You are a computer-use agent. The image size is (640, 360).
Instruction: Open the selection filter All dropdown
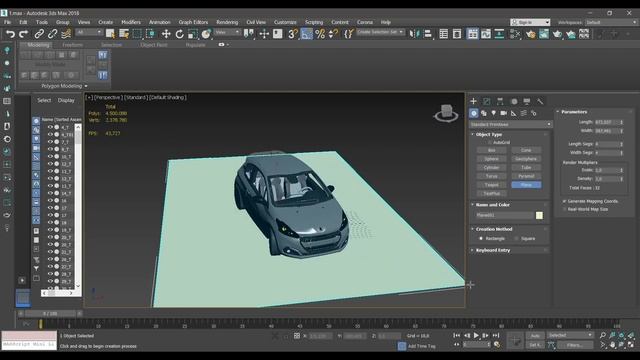pyautogui.click(x=89, y=32)
